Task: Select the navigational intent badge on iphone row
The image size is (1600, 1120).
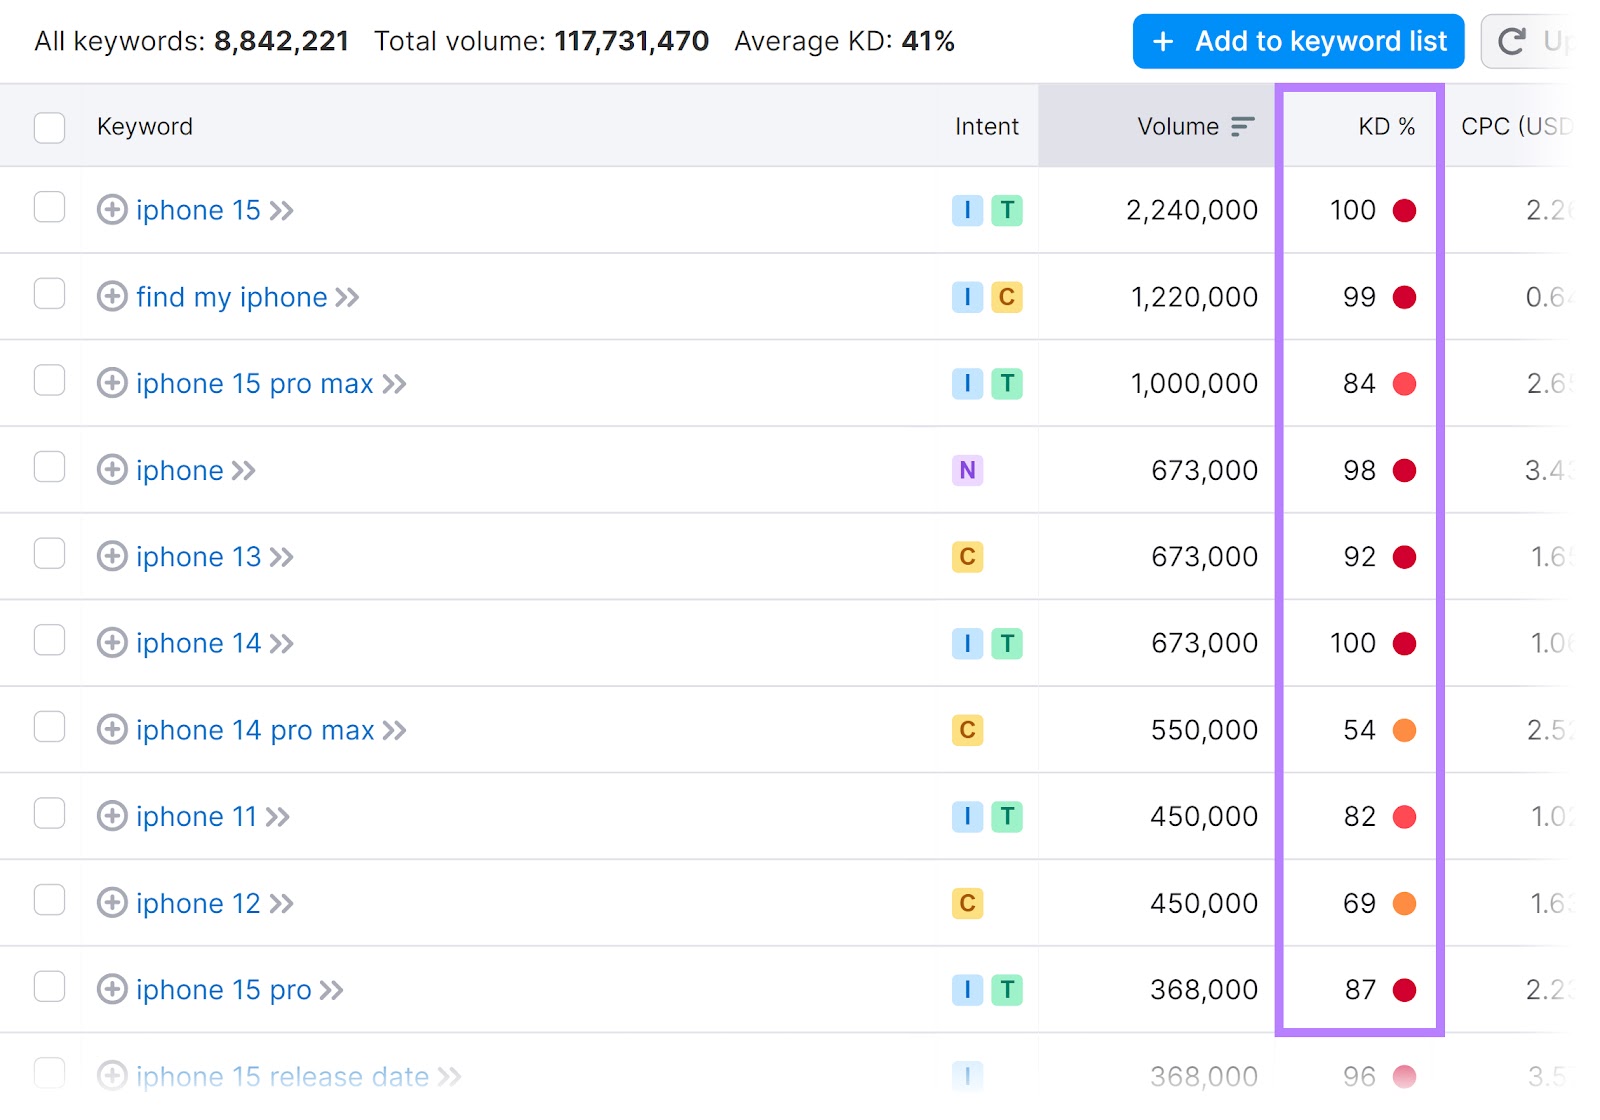Action: point(966,470)
